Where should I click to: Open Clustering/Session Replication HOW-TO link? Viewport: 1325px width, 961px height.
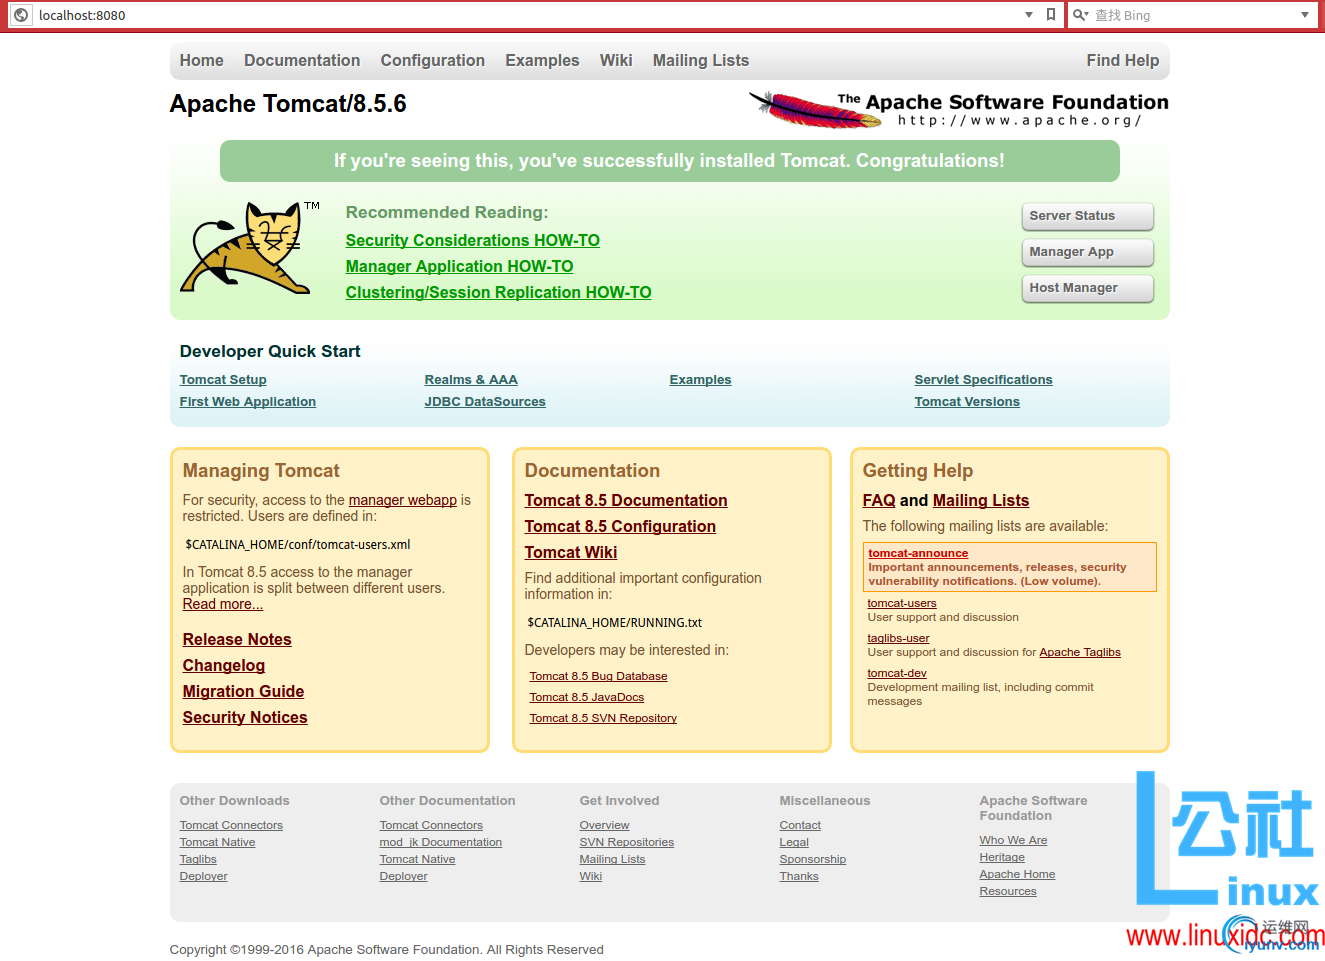(499, 292)
